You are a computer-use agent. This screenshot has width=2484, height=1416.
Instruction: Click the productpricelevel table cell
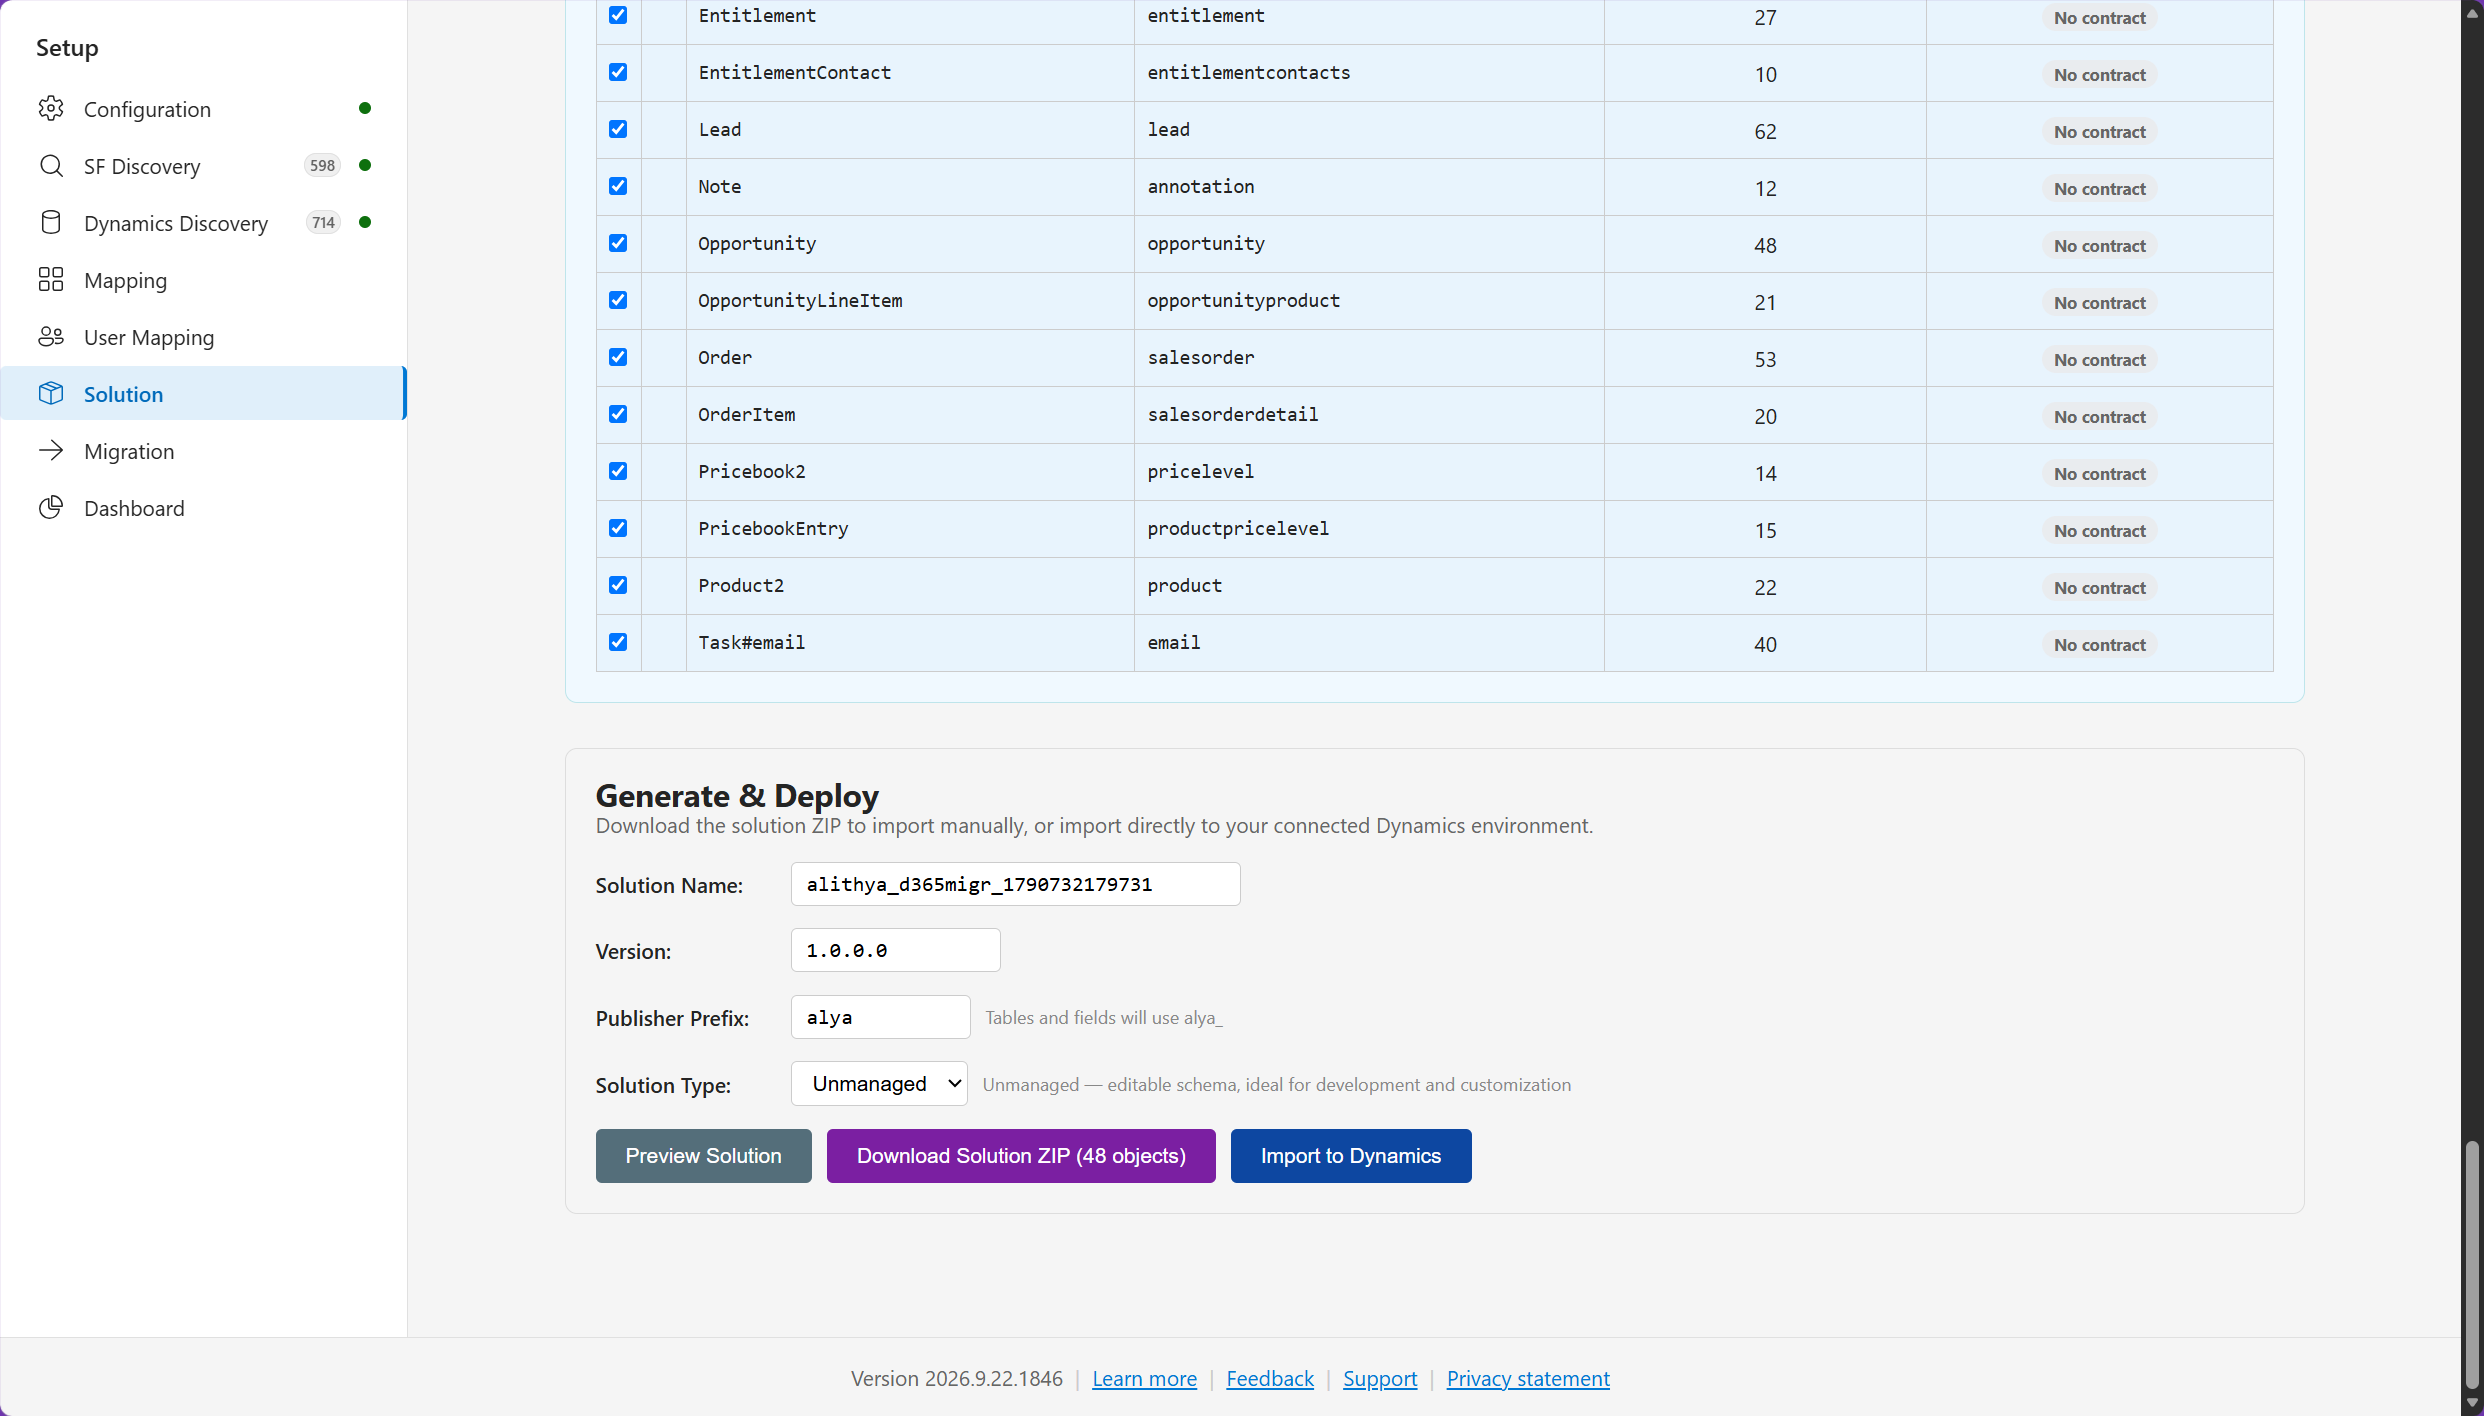pos(1369,529)
